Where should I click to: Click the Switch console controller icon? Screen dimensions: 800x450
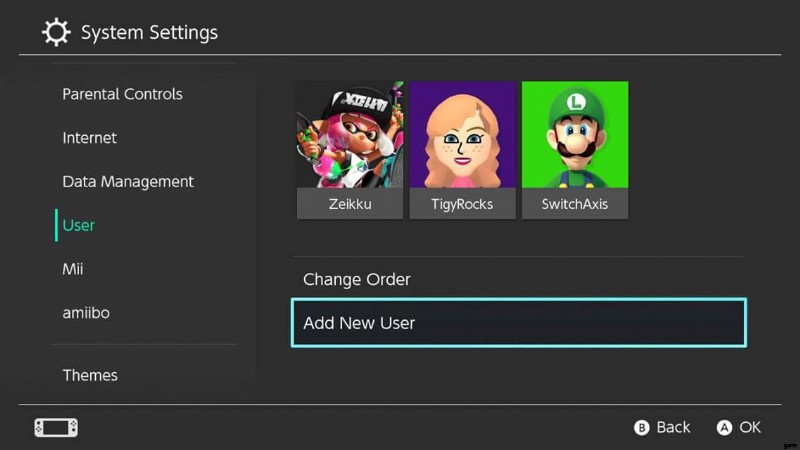pos(56,428)
